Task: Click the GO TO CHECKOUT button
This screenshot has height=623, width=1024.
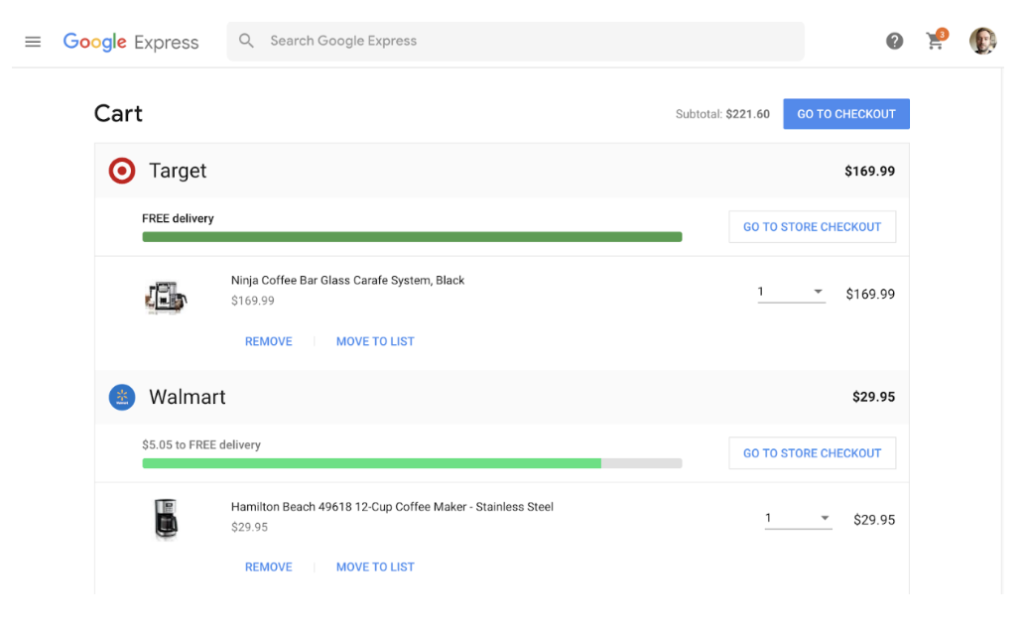Action: click(x=846, y=114)
